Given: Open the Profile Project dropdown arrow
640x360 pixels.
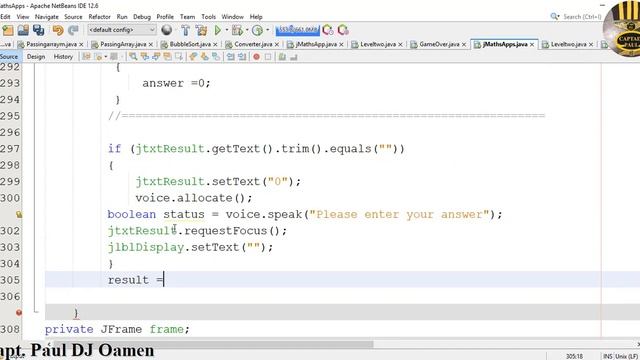Looking at the screenshot, I should [268, 30].
